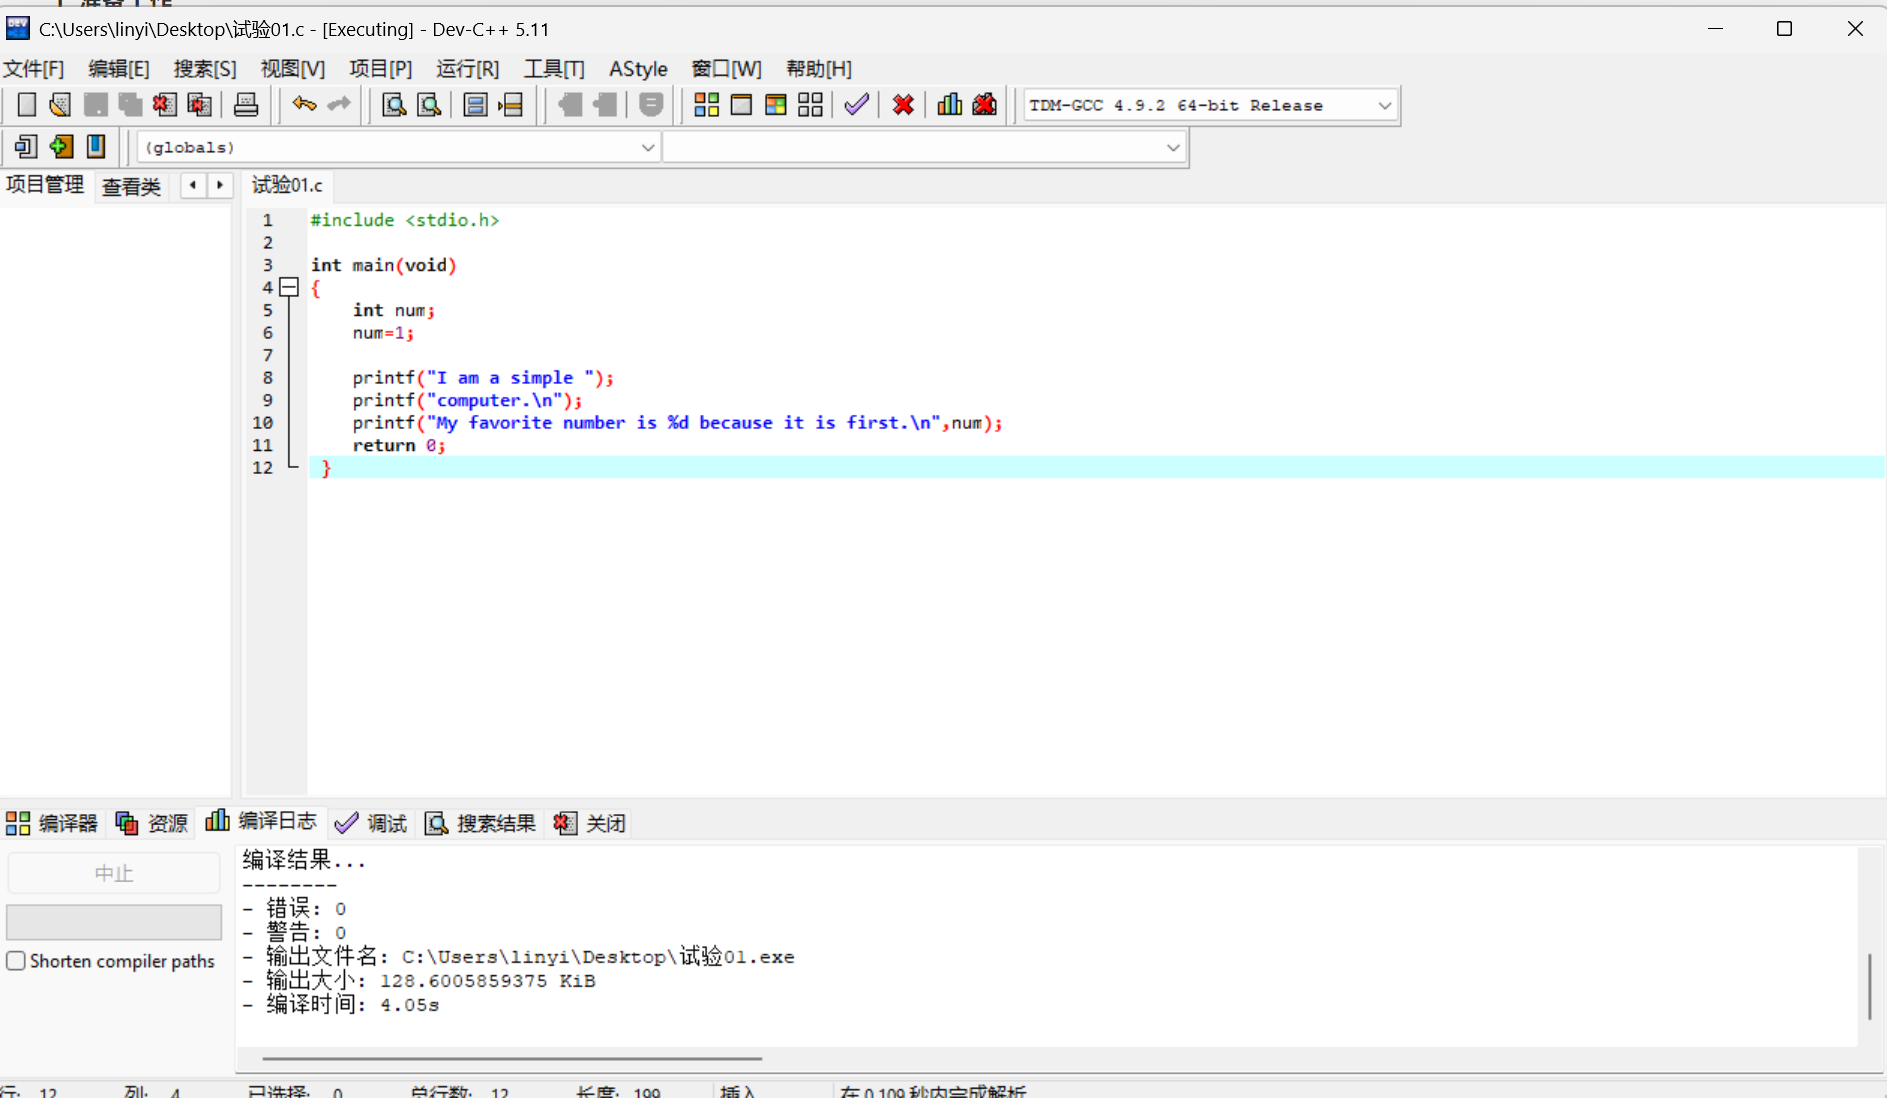
Task: Undo the last edit with the toolbar arrow
Action: point(304,104)
